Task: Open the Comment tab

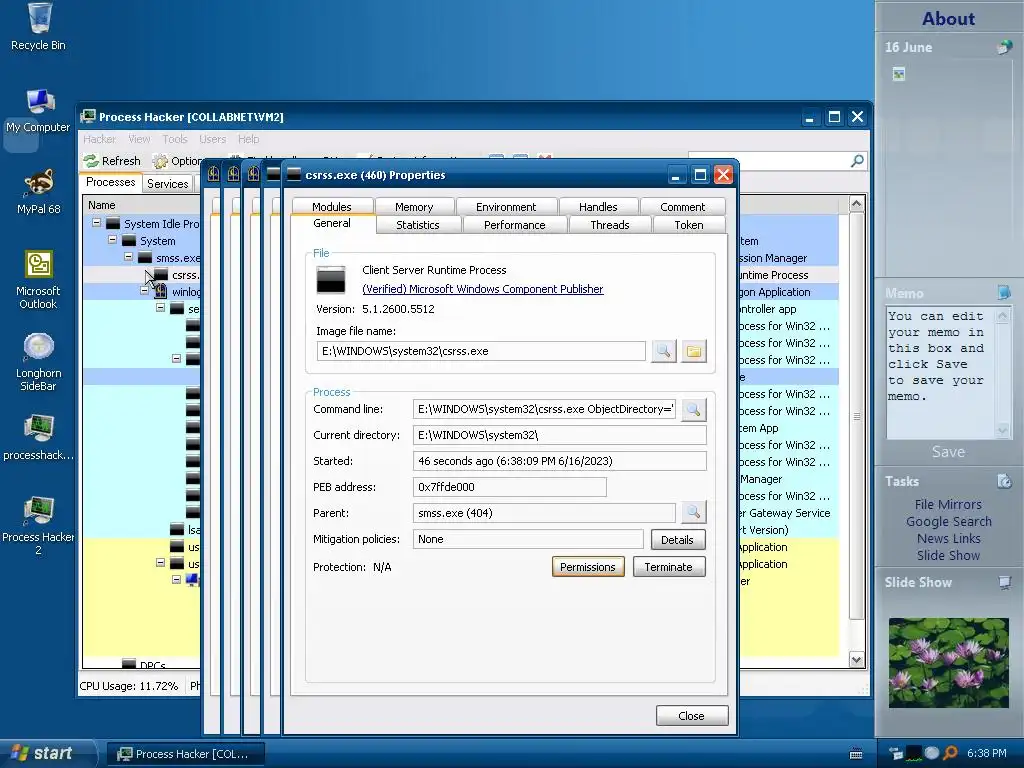Action: tap(682, 206)
